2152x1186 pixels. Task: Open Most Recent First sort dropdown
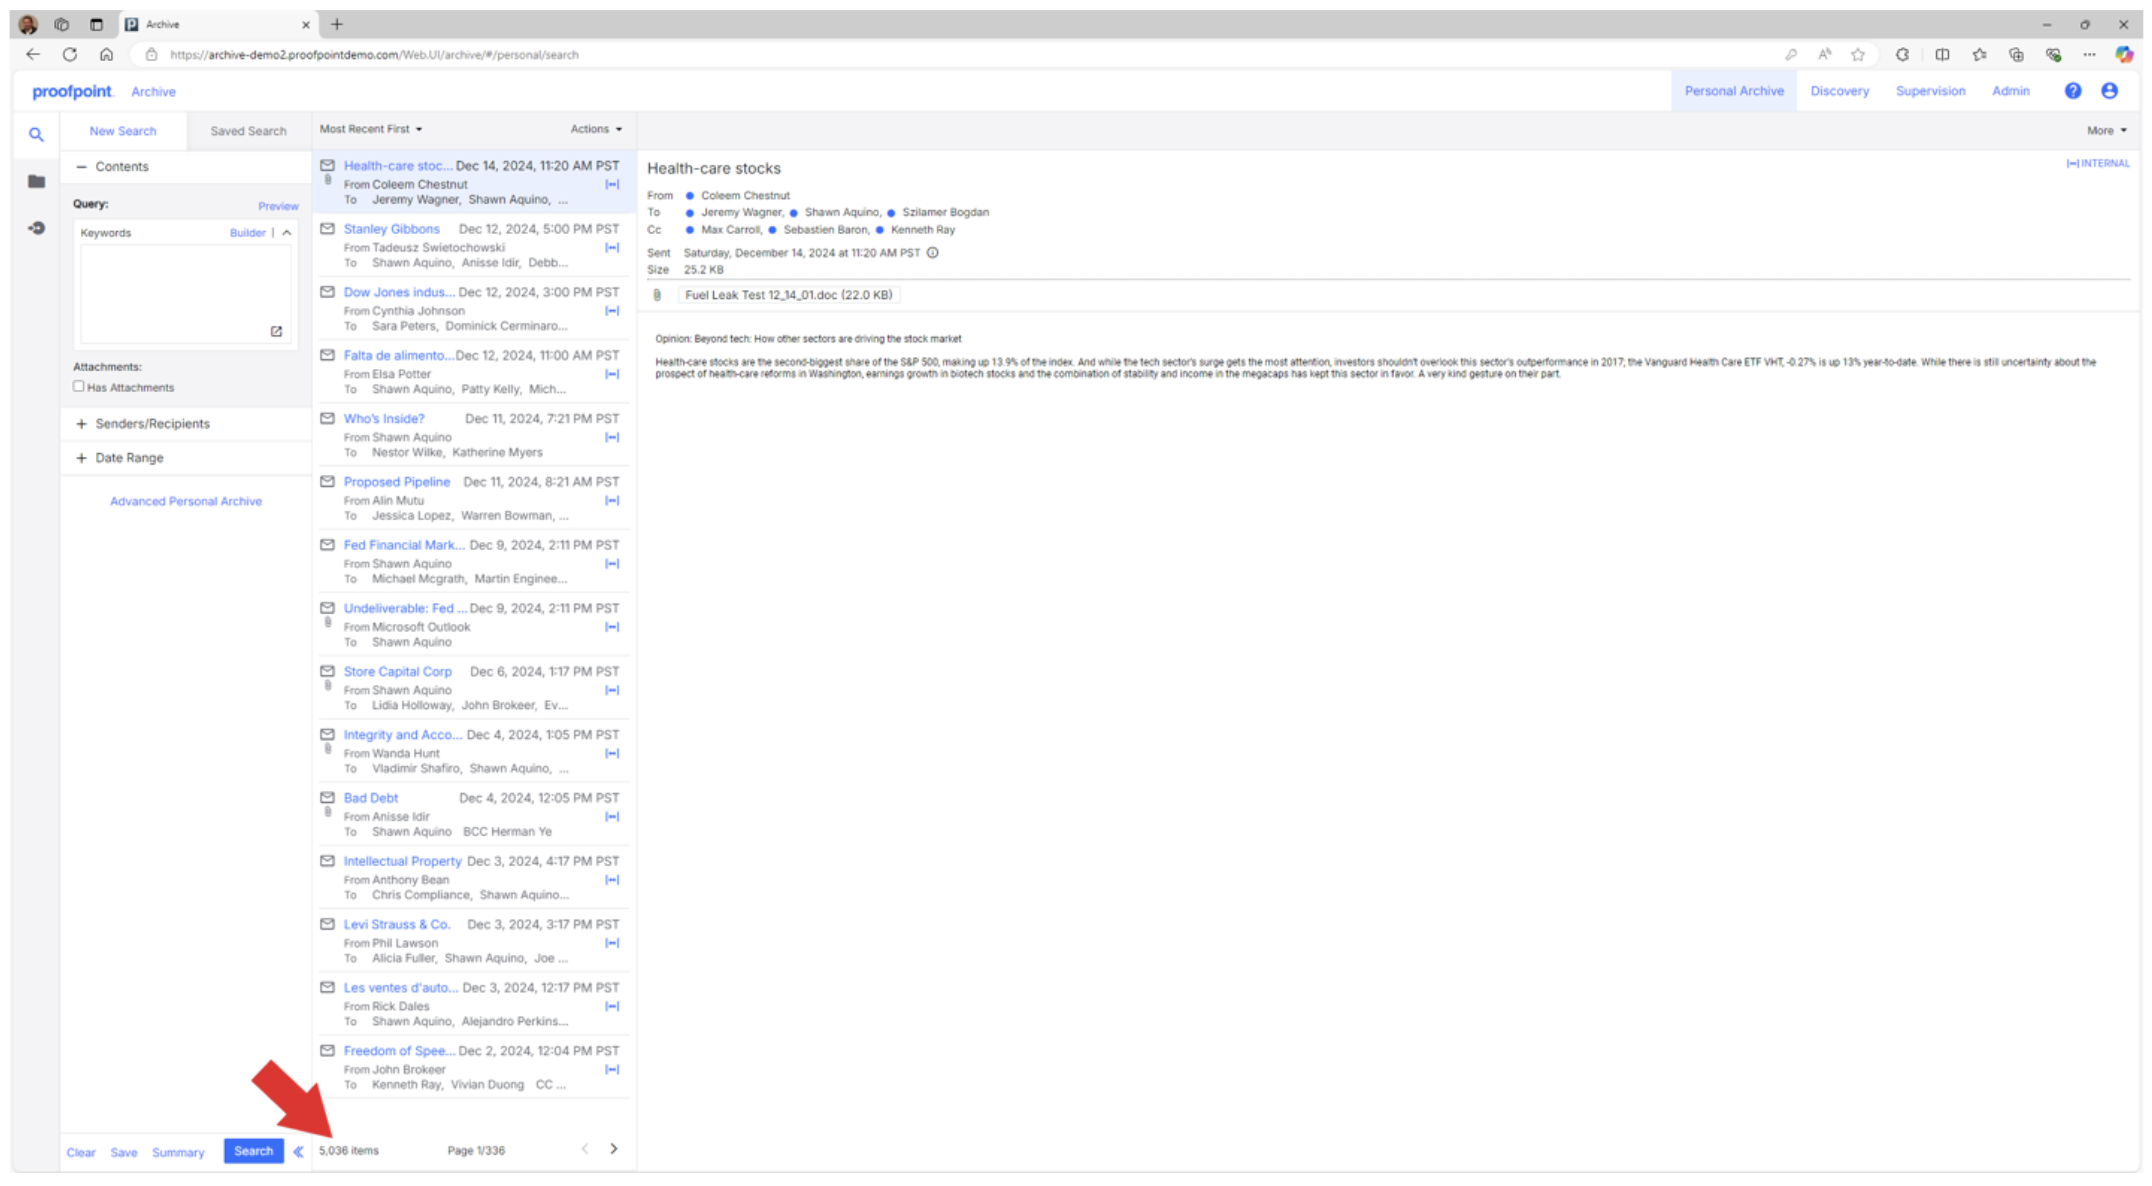point(370,129)
